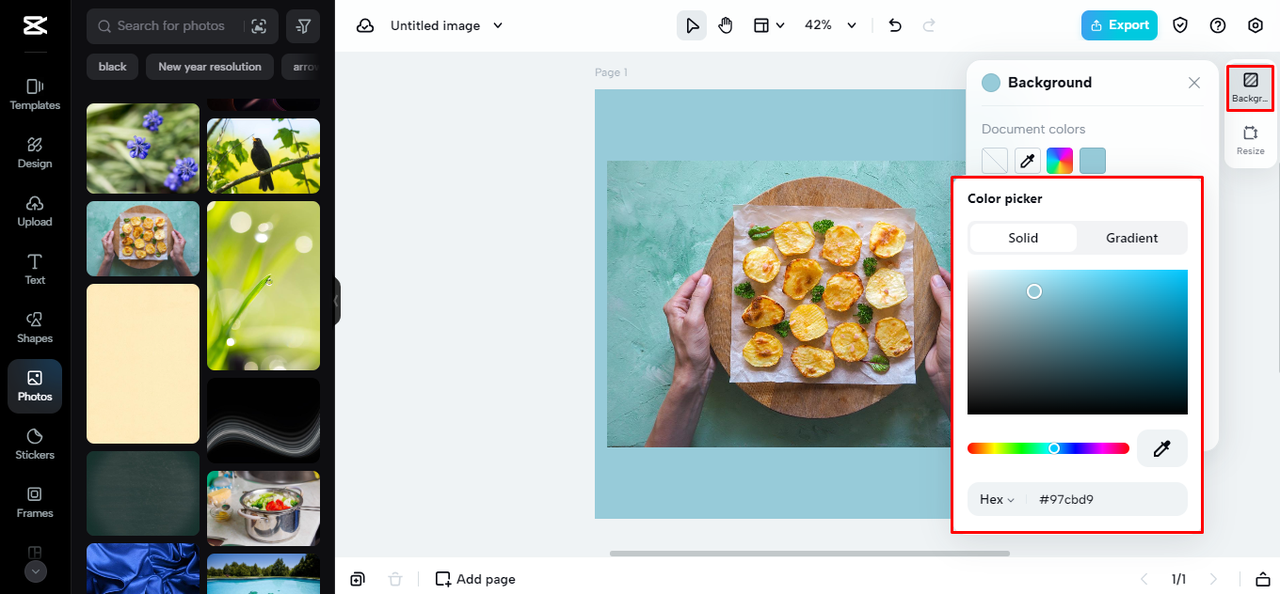Open the Shapes panel
Viewport: 1280px width, 594px height.
35,327
